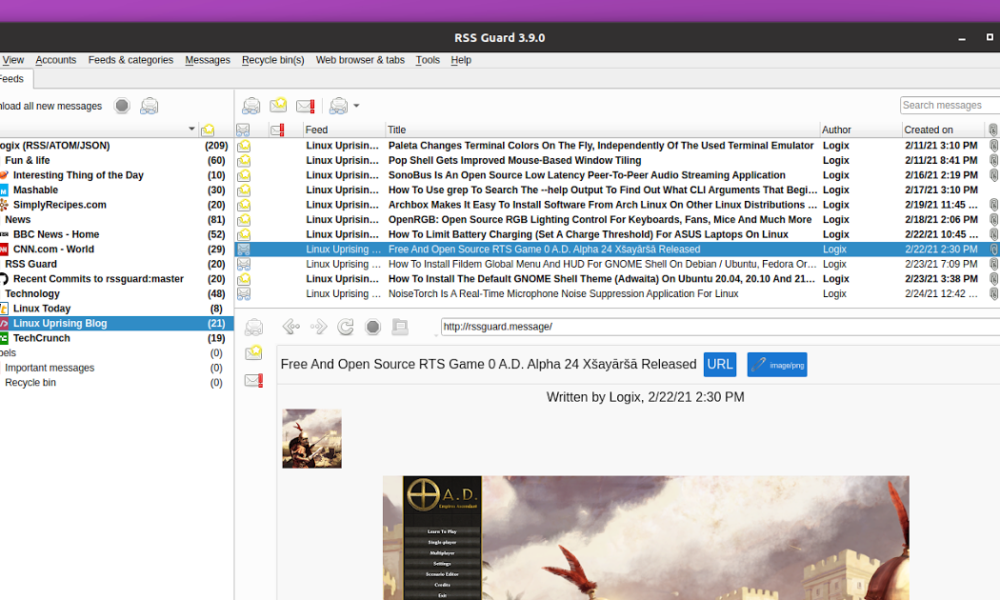
Task: Mark all feeds read icon in feeds toolbar
Action: point(149,106)
